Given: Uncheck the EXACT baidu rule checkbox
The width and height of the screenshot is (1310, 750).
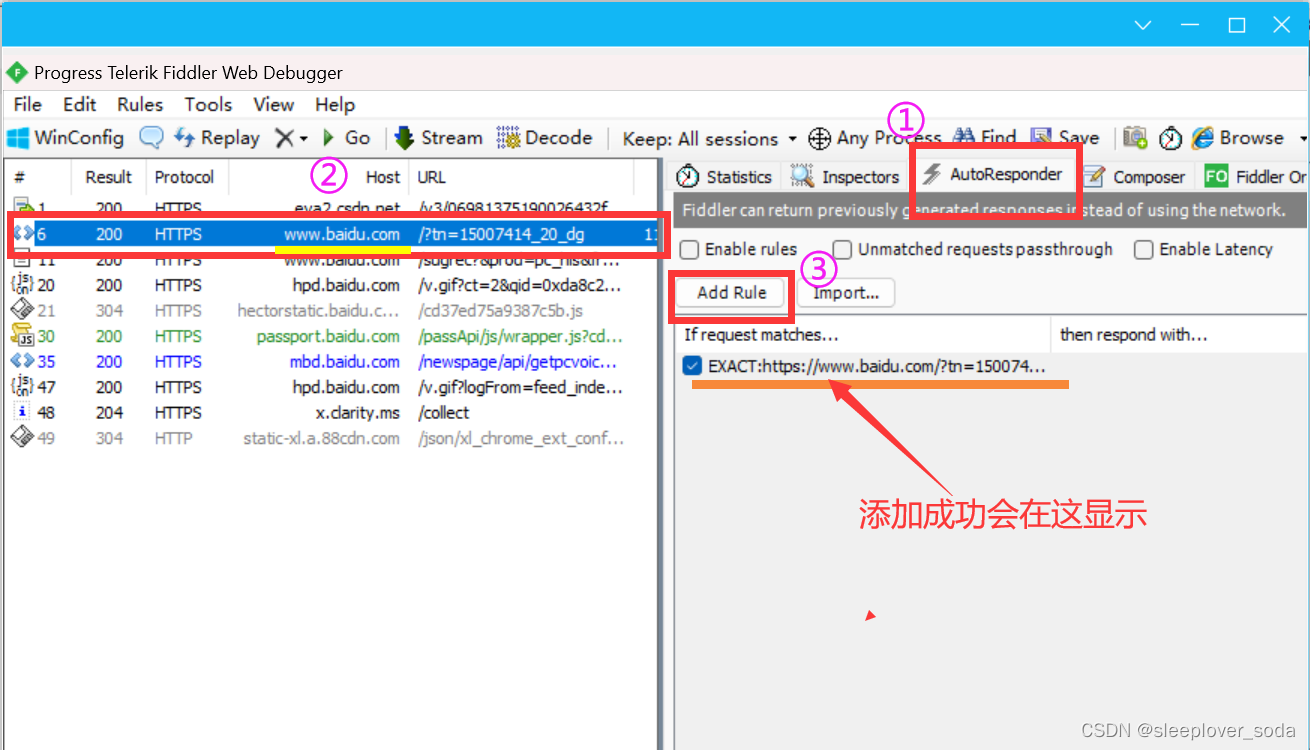Looking at the screenshot, I should pos(692,366).
